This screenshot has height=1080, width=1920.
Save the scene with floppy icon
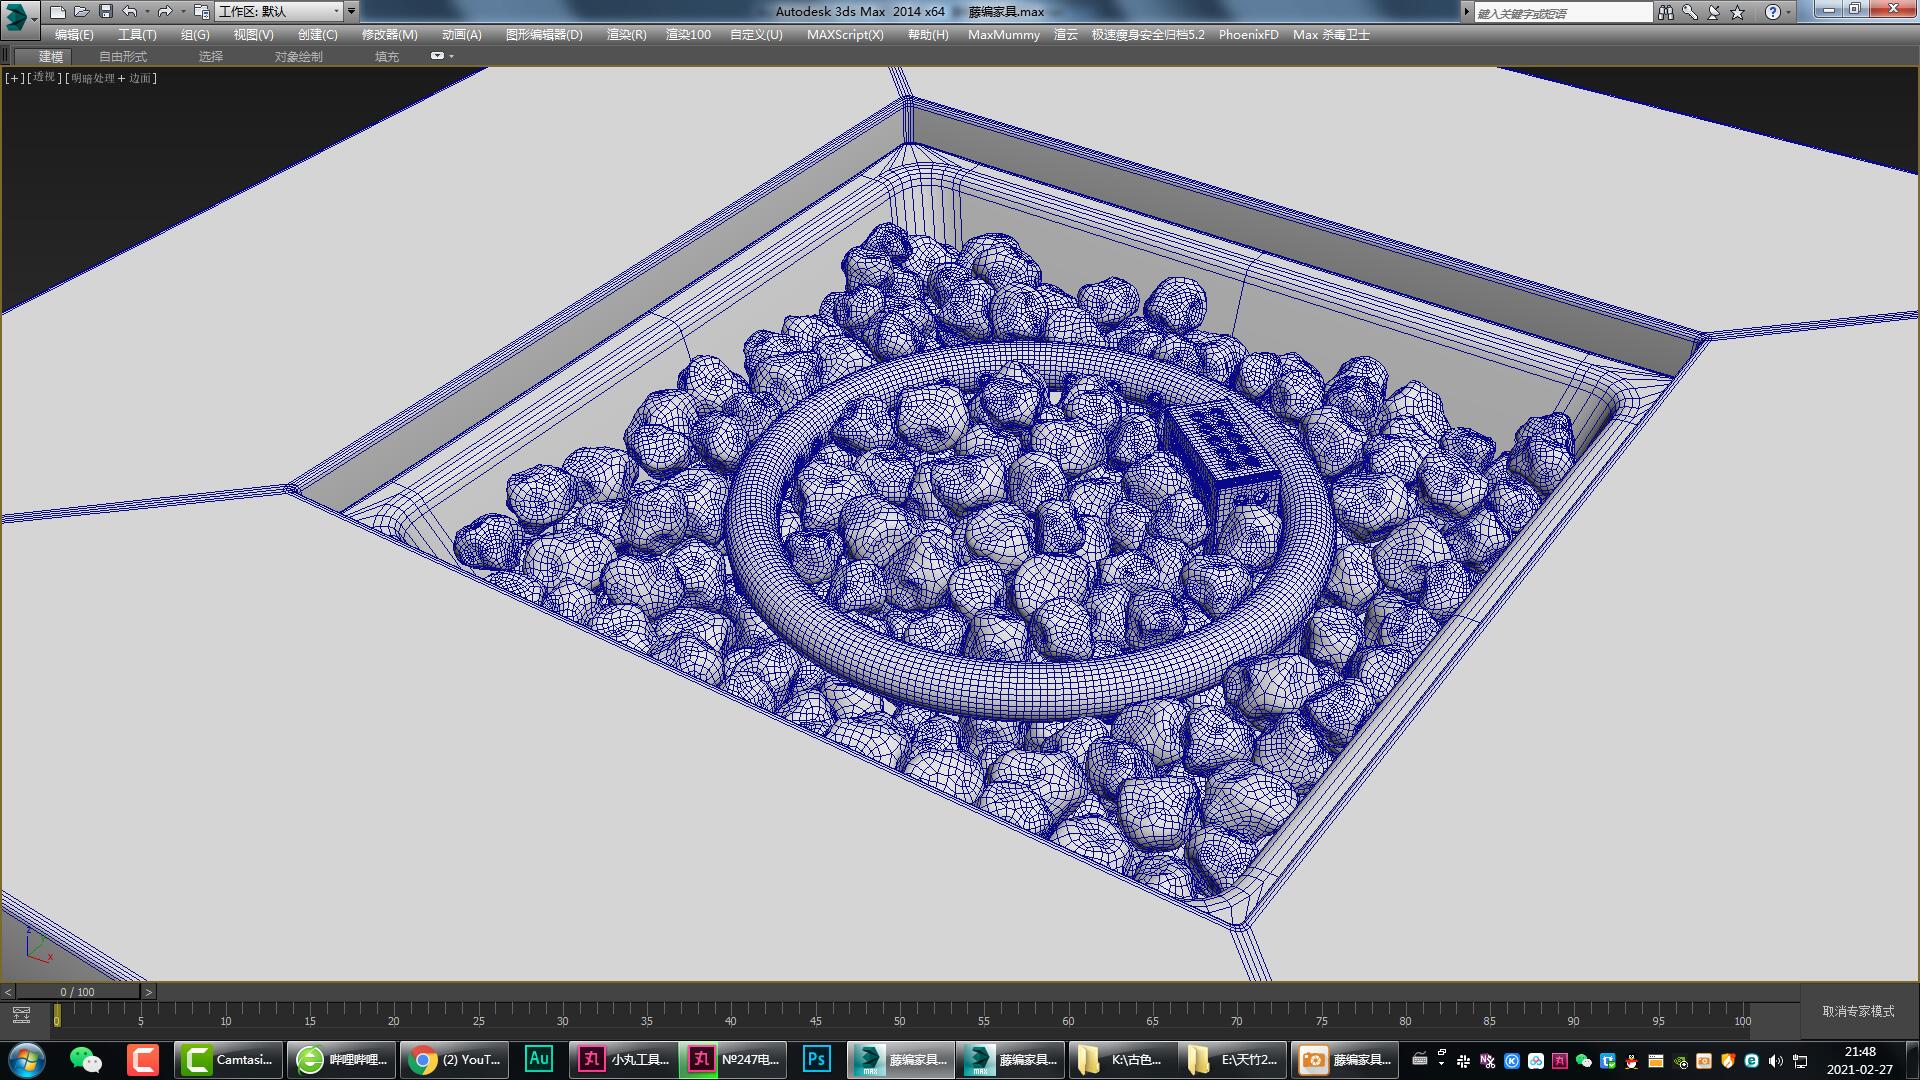click(105, 12)
